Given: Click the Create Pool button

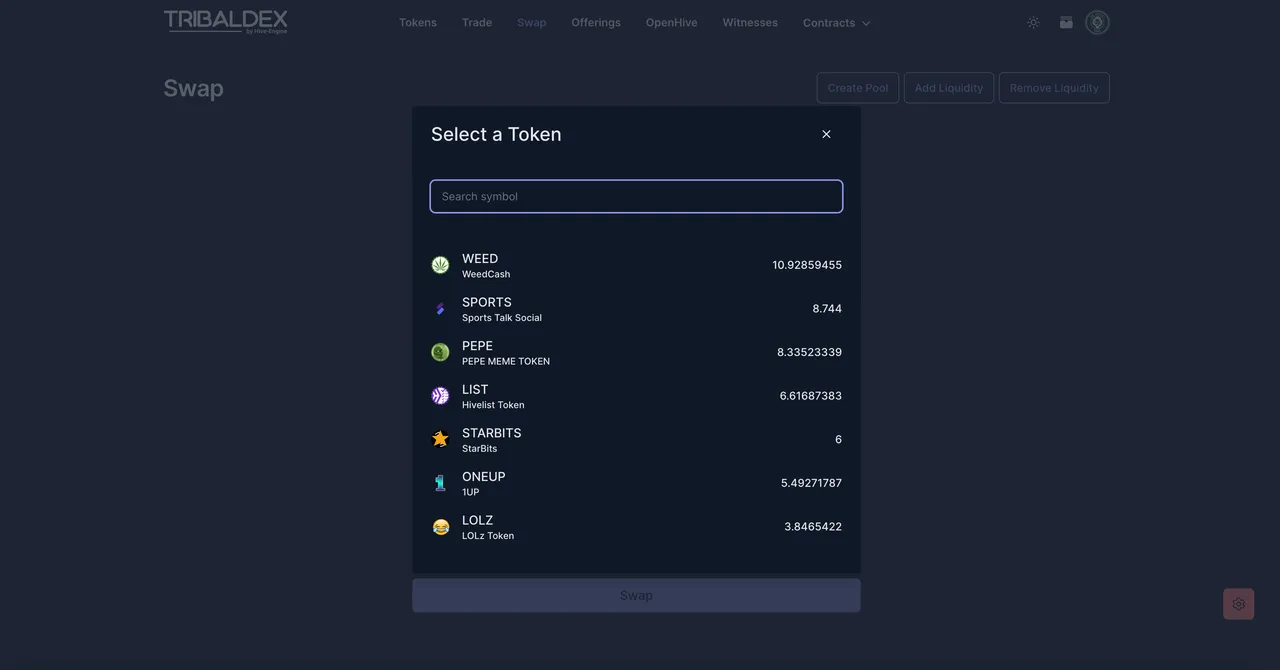Looking at the screenshot, I should click(858, 88).
